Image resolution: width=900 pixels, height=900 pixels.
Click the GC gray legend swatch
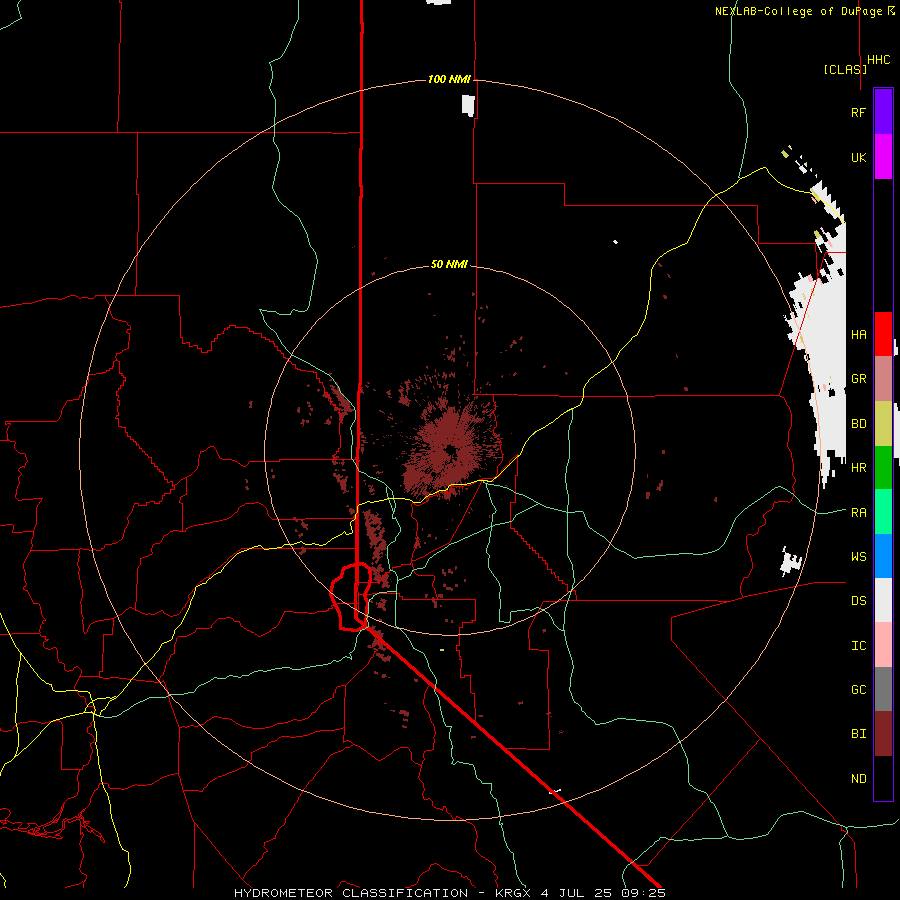click(883, 689)
